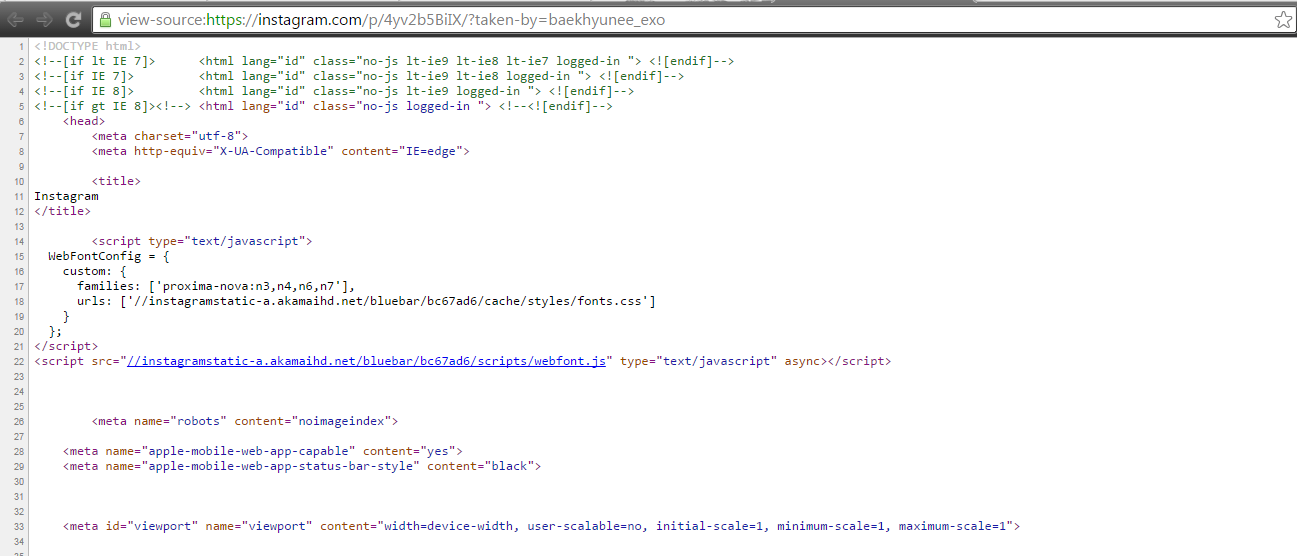This screenshot has height=556, width=1301.
Task: Click the "<!DOCTYPE html>" line
Action: tap(87, 46)
